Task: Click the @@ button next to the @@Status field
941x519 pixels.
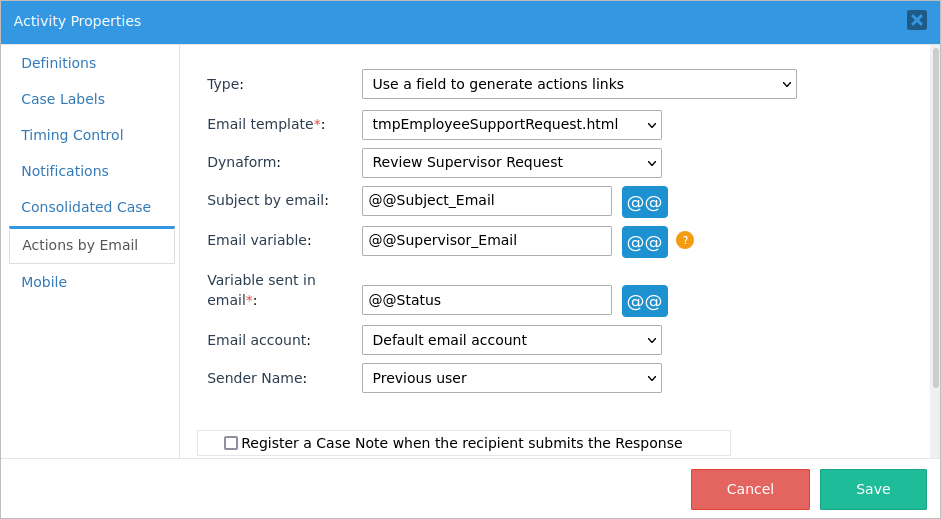Action: tap(644, 301)
